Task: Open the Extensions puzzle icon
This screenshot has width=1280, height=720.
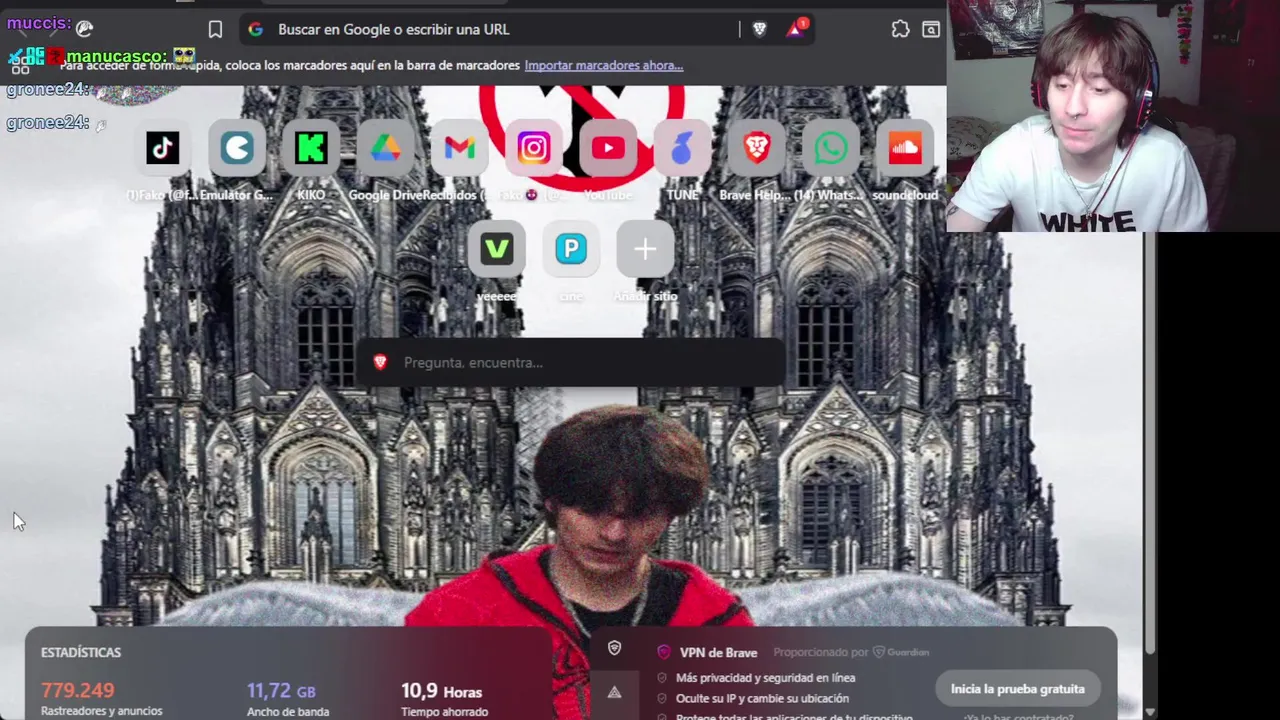Action: coord(900,29)
